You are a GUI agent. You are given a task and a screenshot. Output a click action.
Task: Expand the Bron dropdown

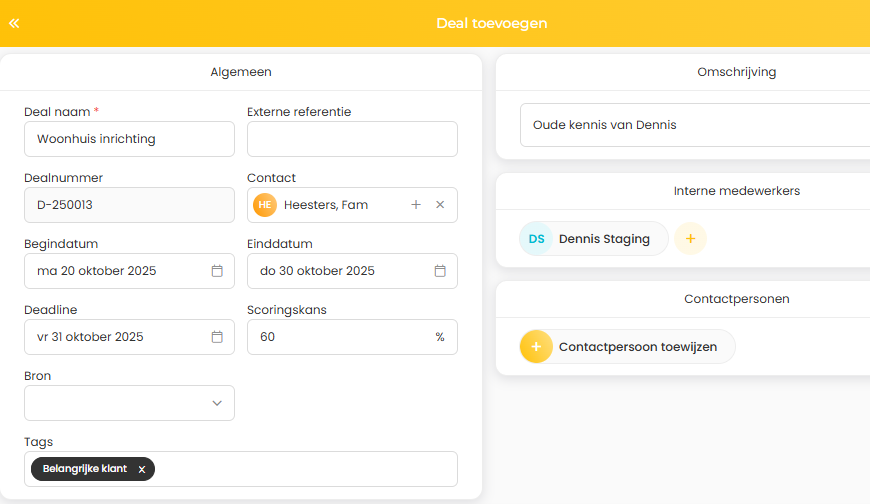pyautogui.click(x=129, y=403)
